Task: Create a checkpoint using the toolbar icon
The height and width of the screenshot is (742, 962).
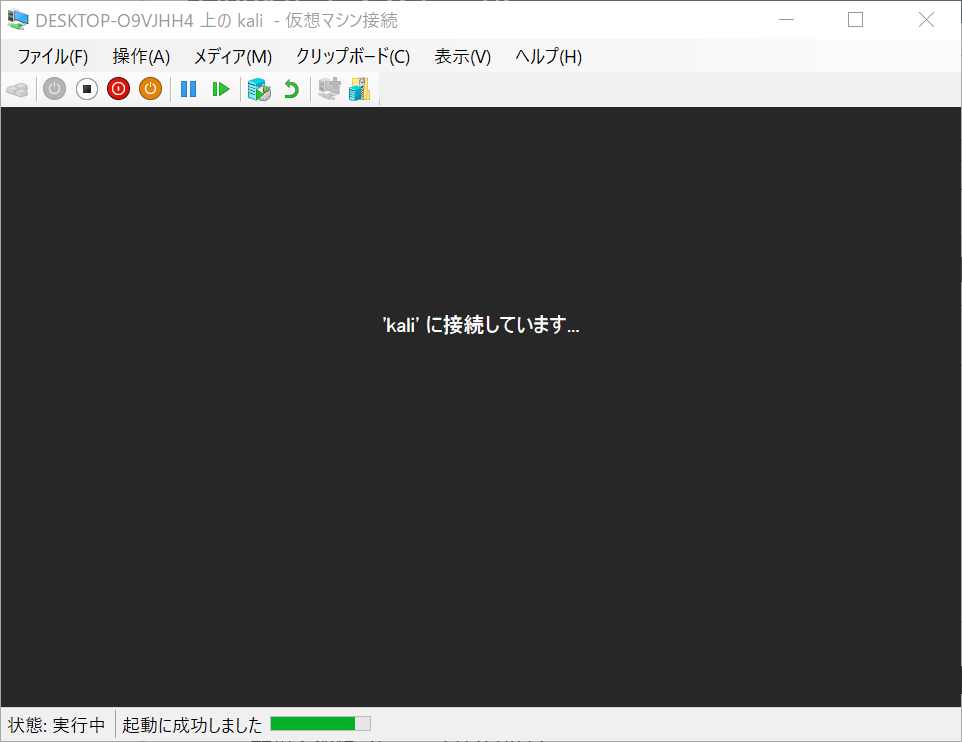Action: 259,89
